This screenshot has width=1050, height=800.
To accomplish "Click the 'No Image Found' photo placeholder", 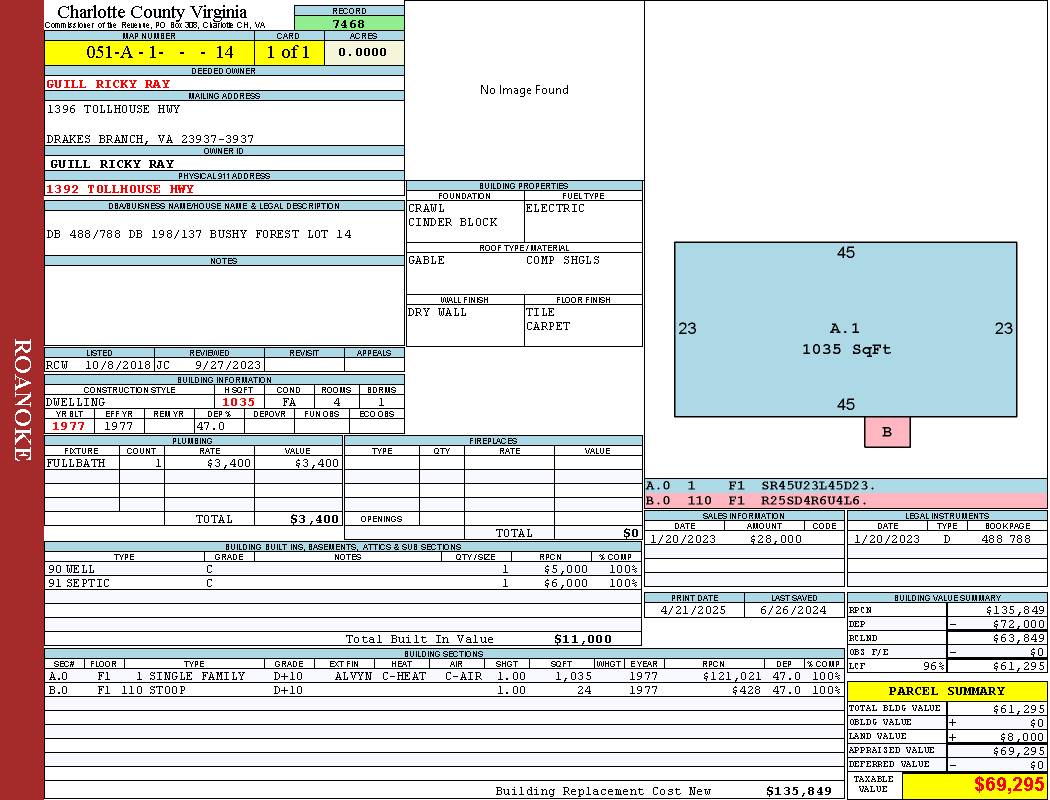I will 524,90.
